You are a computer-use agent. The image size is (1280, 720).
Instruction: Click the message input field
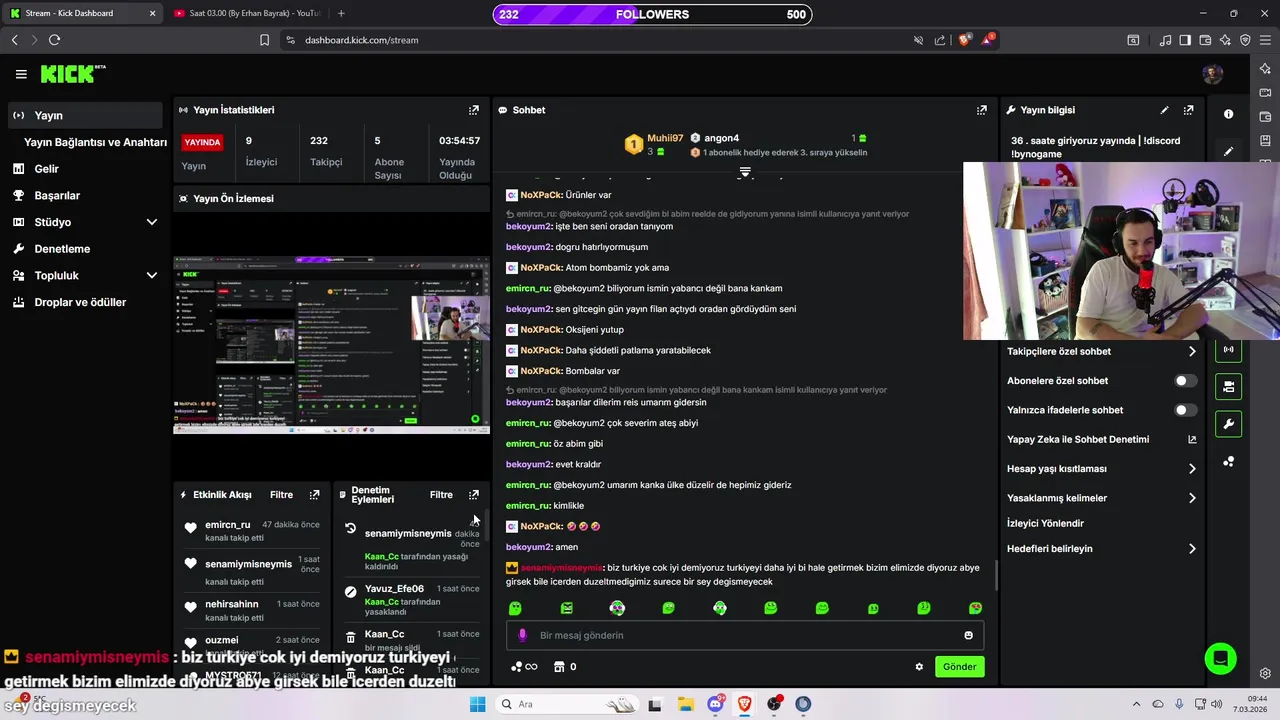coord(745,635)
